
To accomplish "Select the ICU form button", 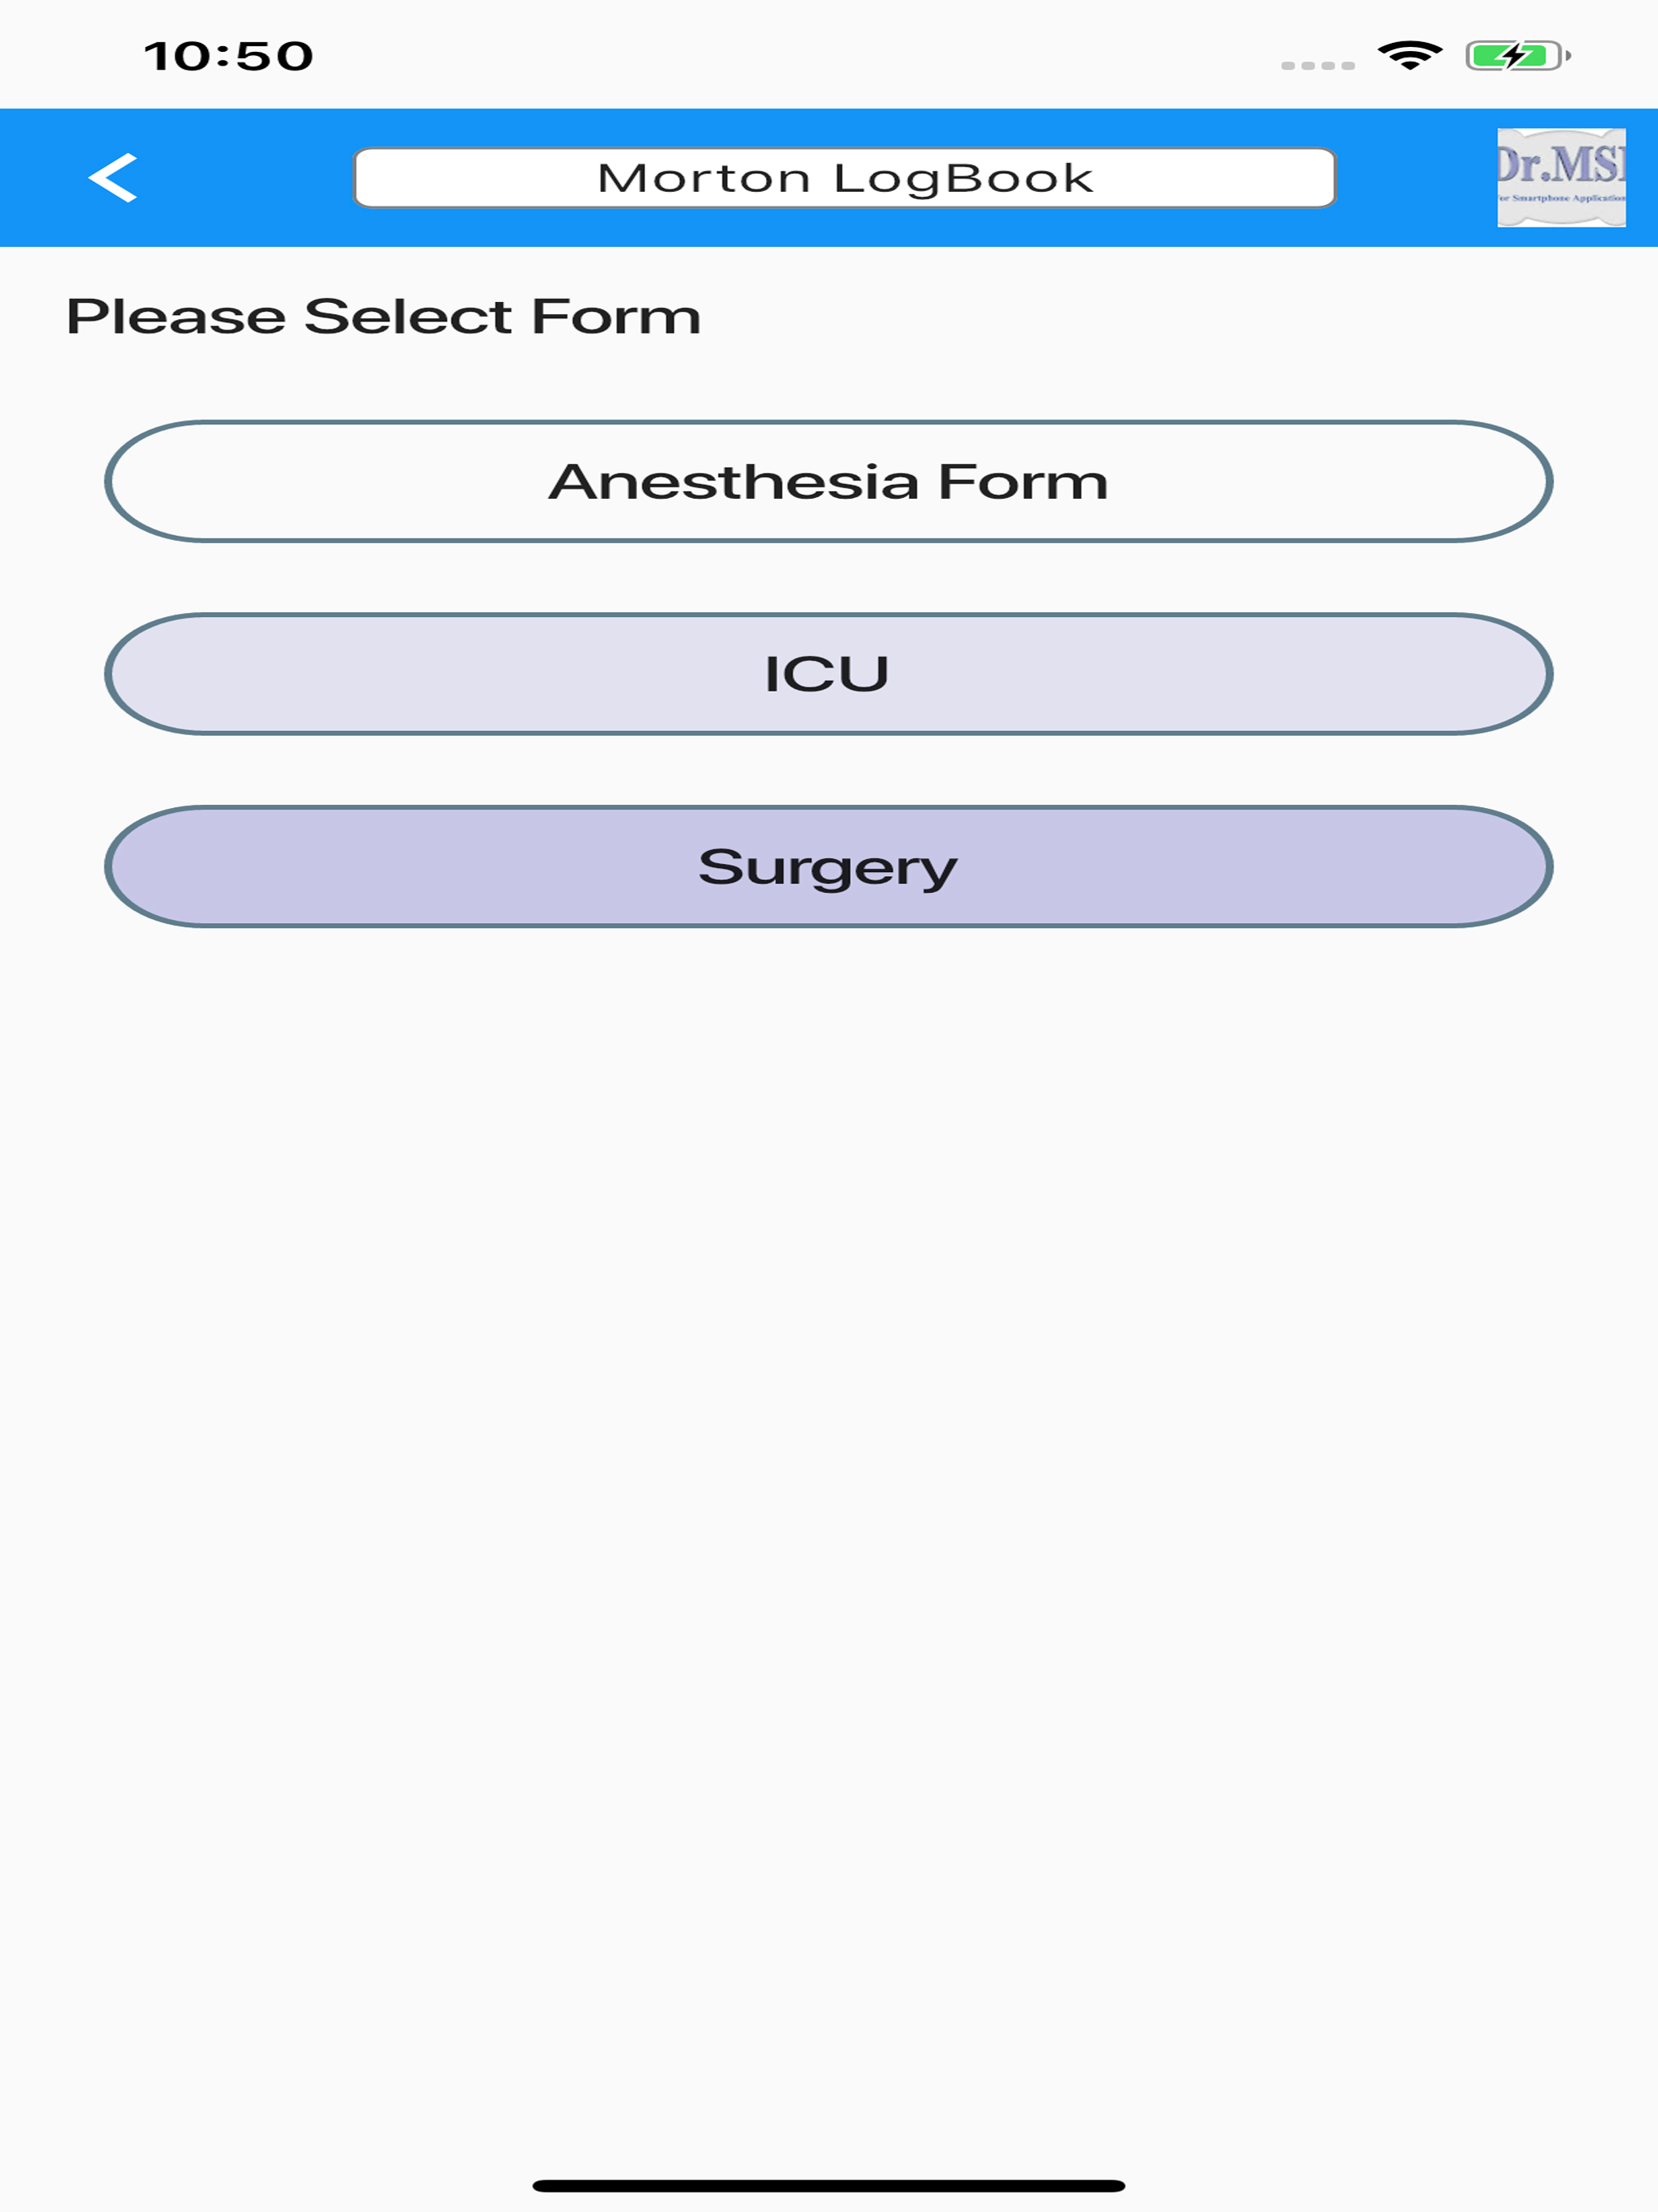I will click(828, 674).
